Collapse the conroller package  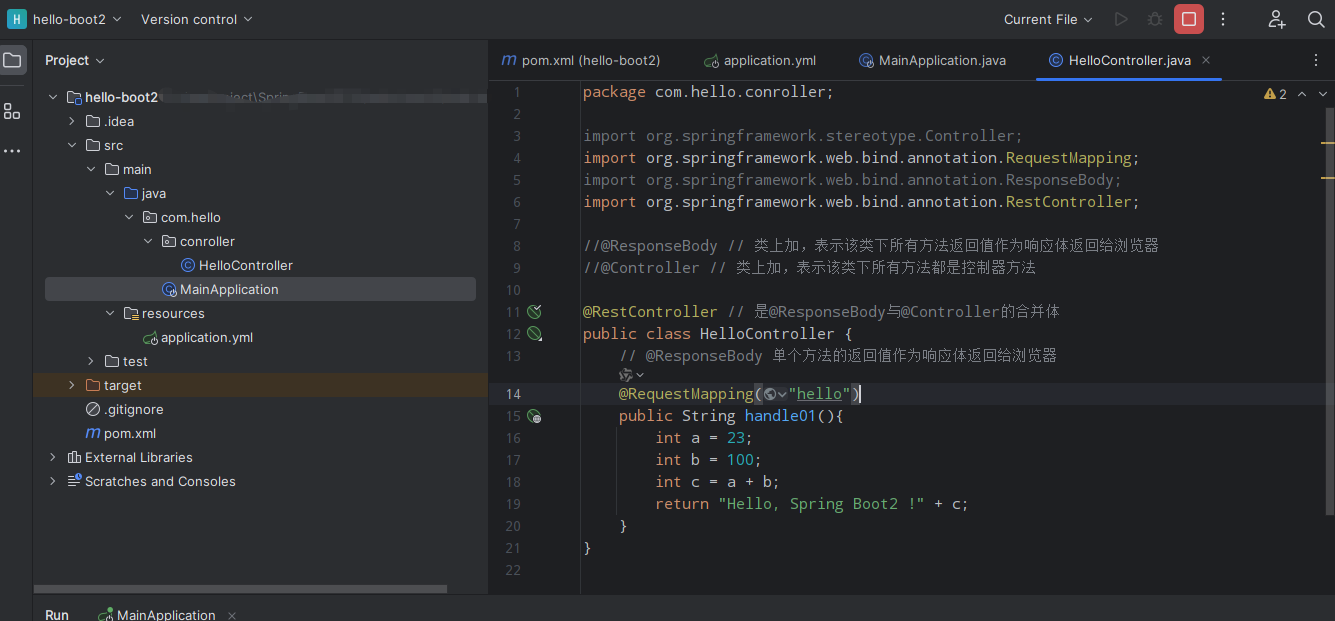click(148, 241)
